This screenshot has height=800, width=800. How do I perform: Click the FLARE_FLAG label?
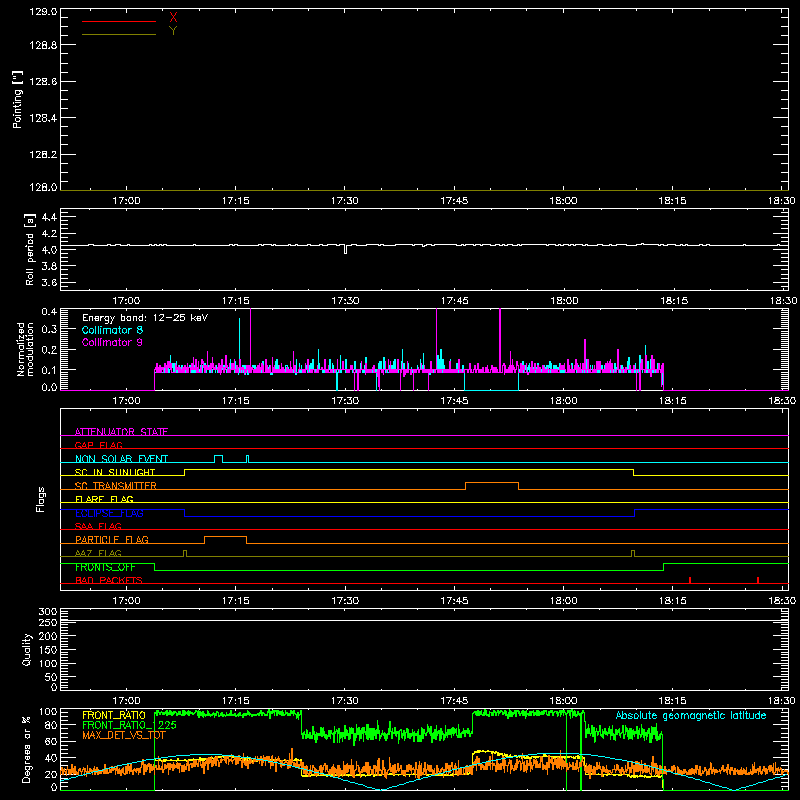(x=104, y=499)
